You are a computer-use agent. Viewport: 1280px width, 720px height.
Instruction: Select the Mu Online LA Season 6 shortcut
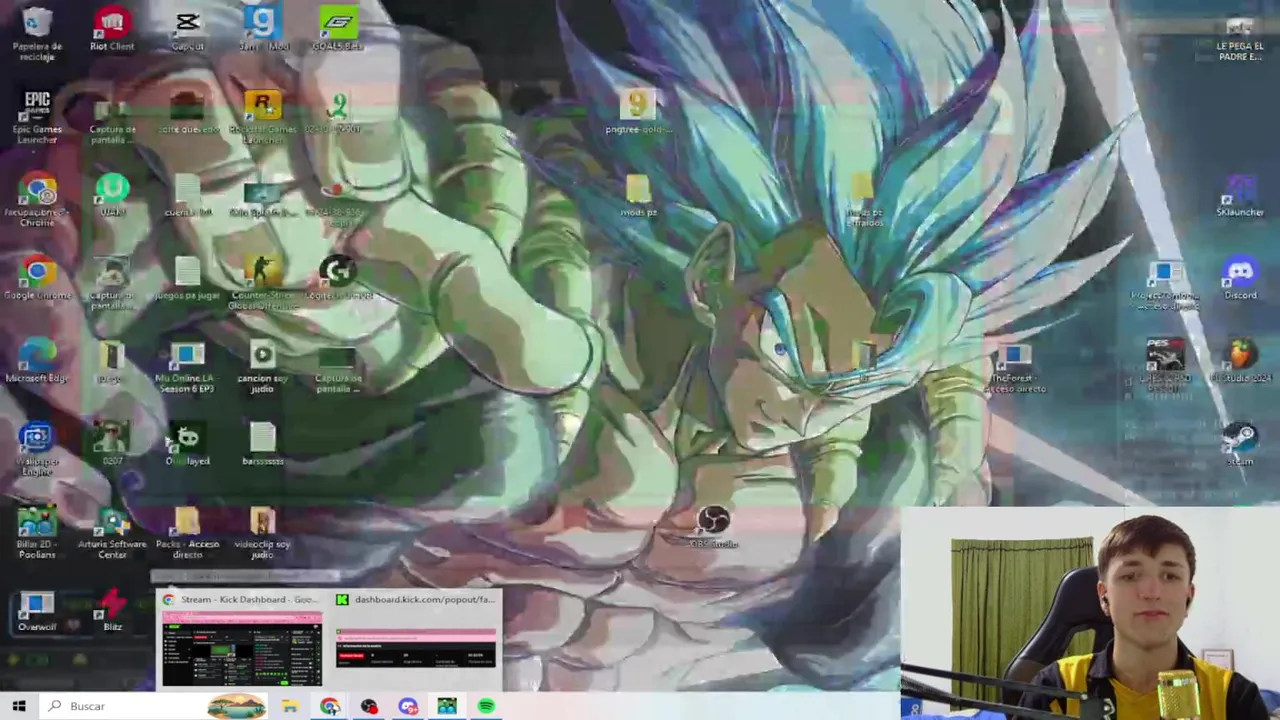[x=187, y=367]
